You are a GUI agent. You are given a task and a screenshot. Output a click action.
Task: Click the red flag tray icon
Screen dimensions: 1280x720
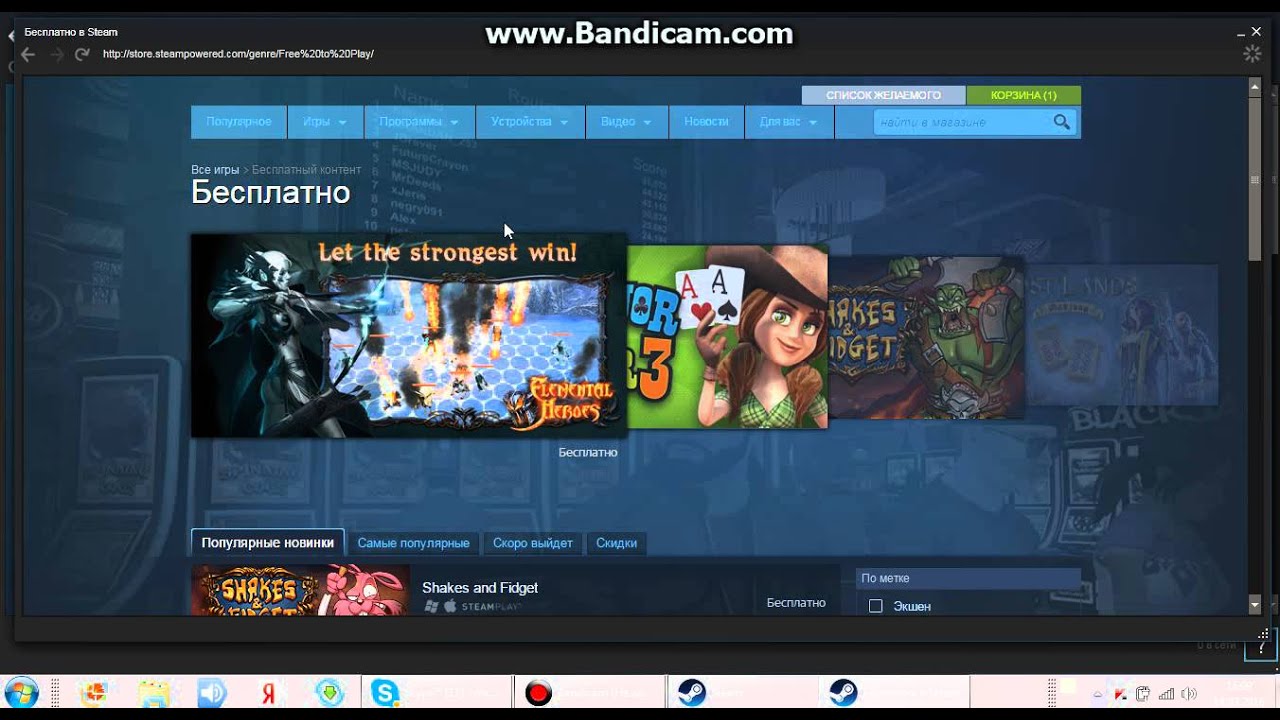(1121, 694)
